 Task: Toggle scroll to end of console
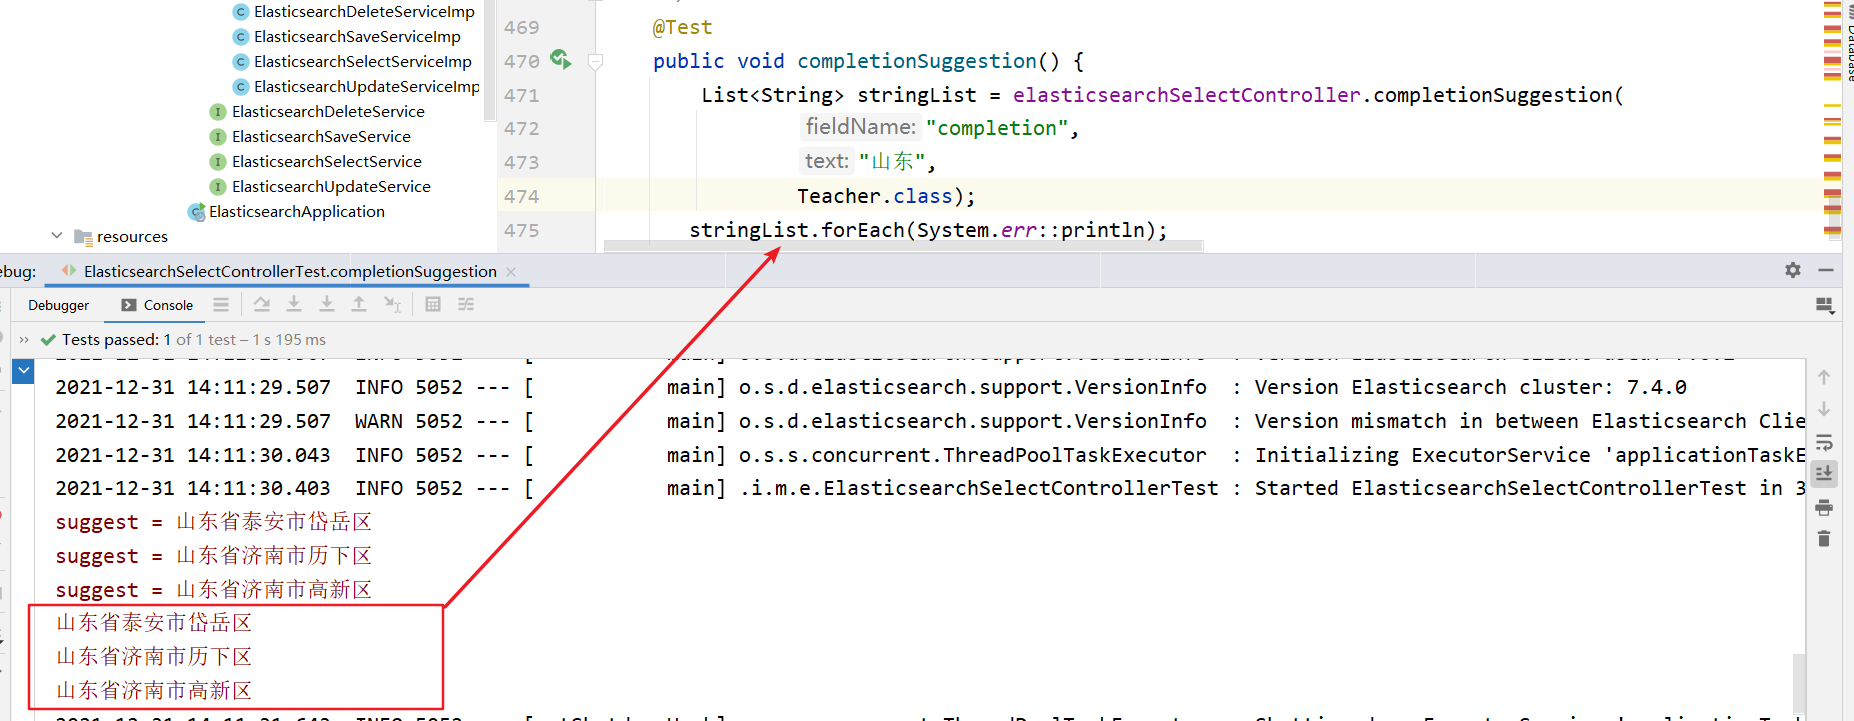coord(1824,473)
